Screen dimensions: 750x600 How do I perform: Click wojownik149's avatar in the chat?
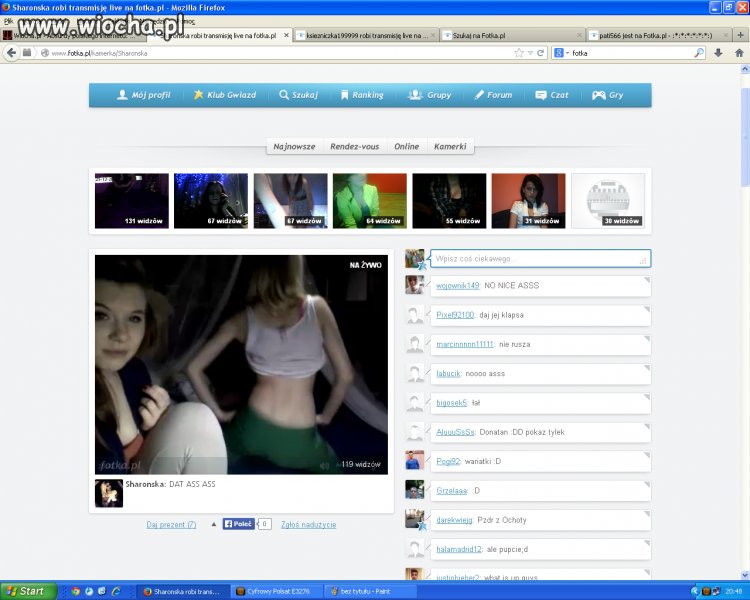[x=414, y=285]
